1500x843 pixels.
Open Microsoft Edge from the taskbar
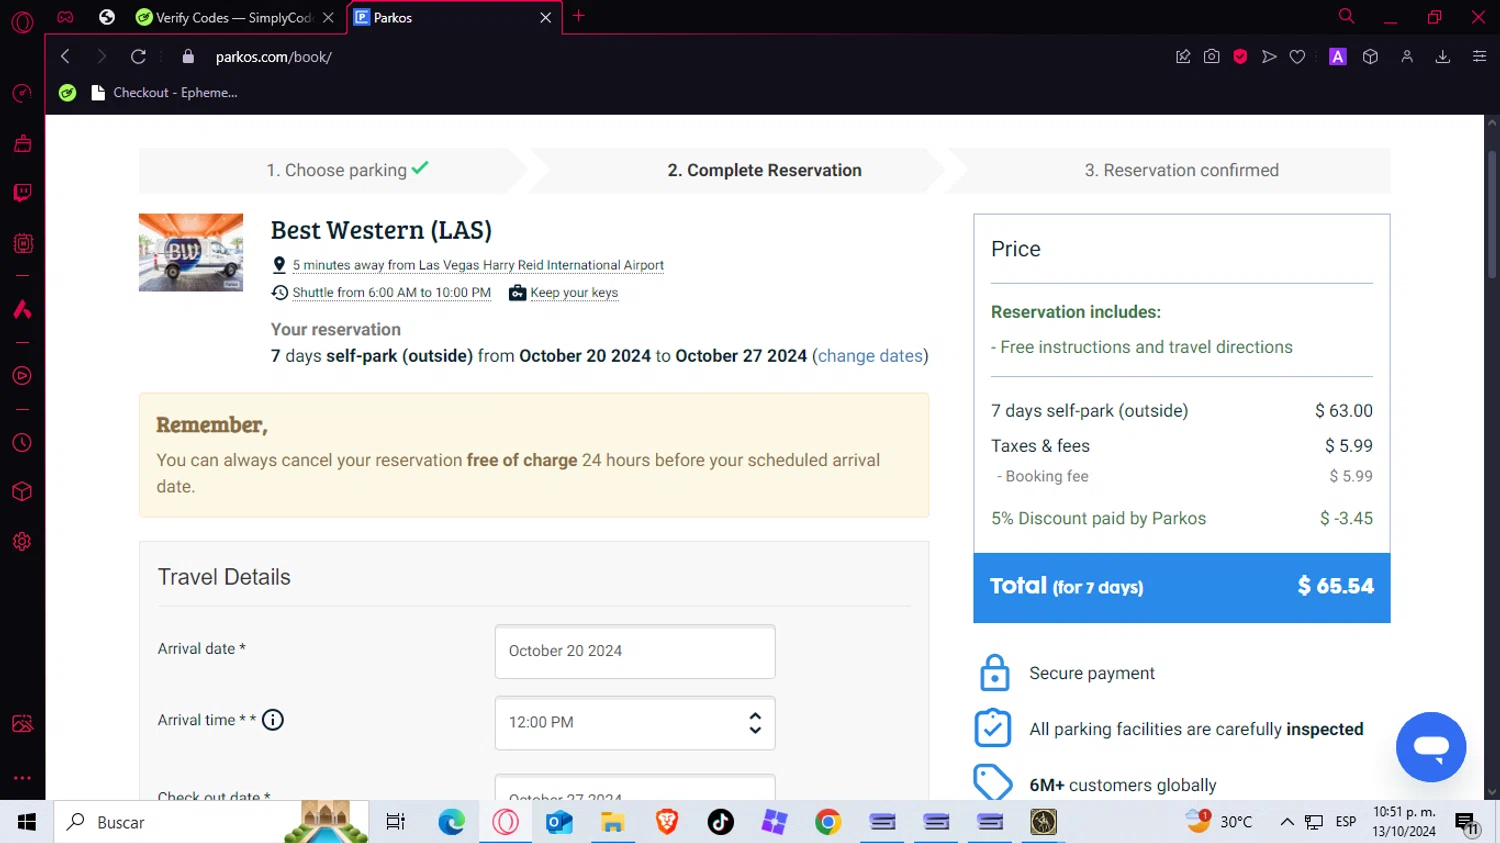coord(451,822)
